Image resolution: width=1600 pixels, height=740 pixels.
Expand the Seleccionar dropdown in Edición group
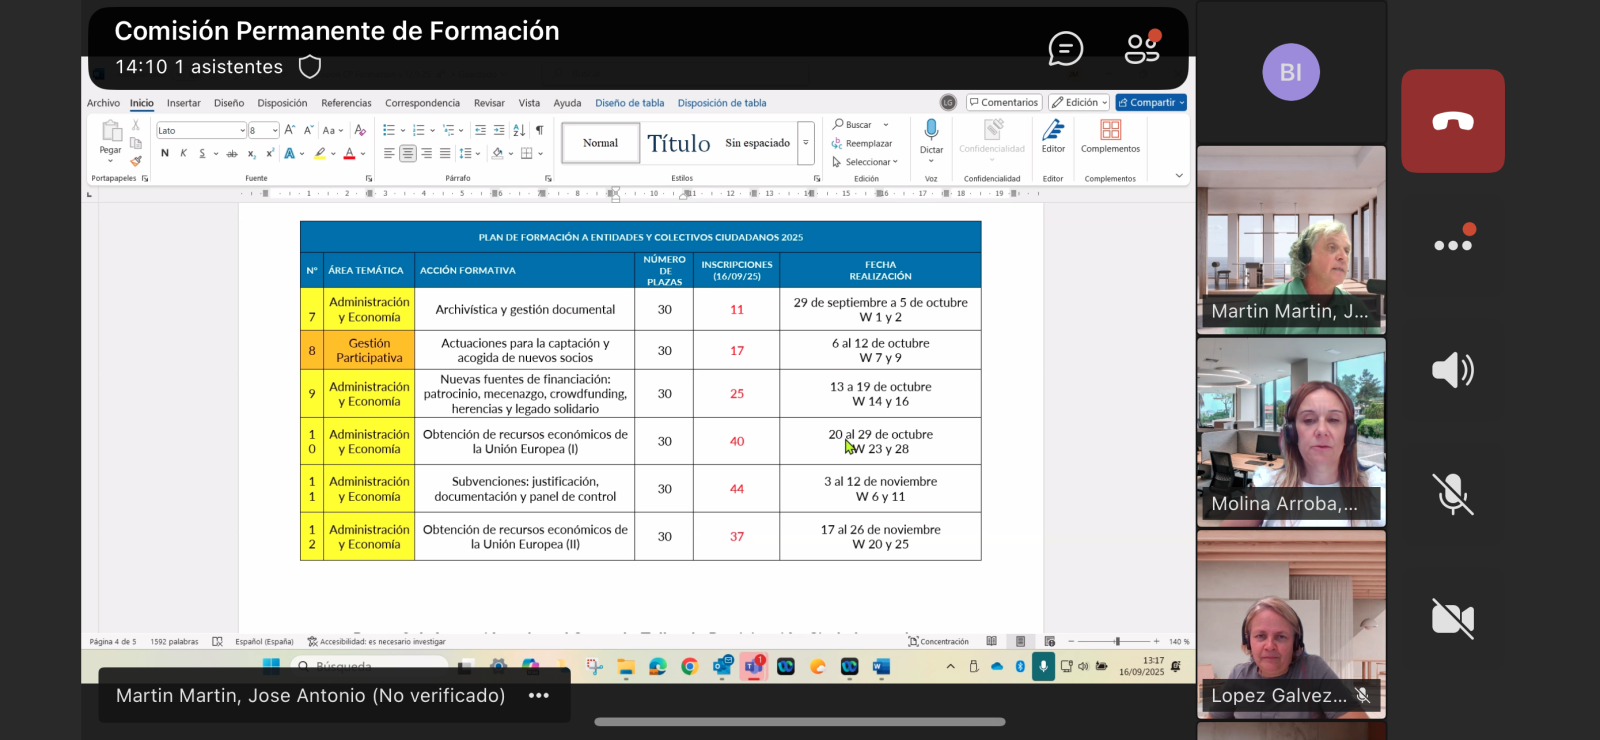click(866, 162)
